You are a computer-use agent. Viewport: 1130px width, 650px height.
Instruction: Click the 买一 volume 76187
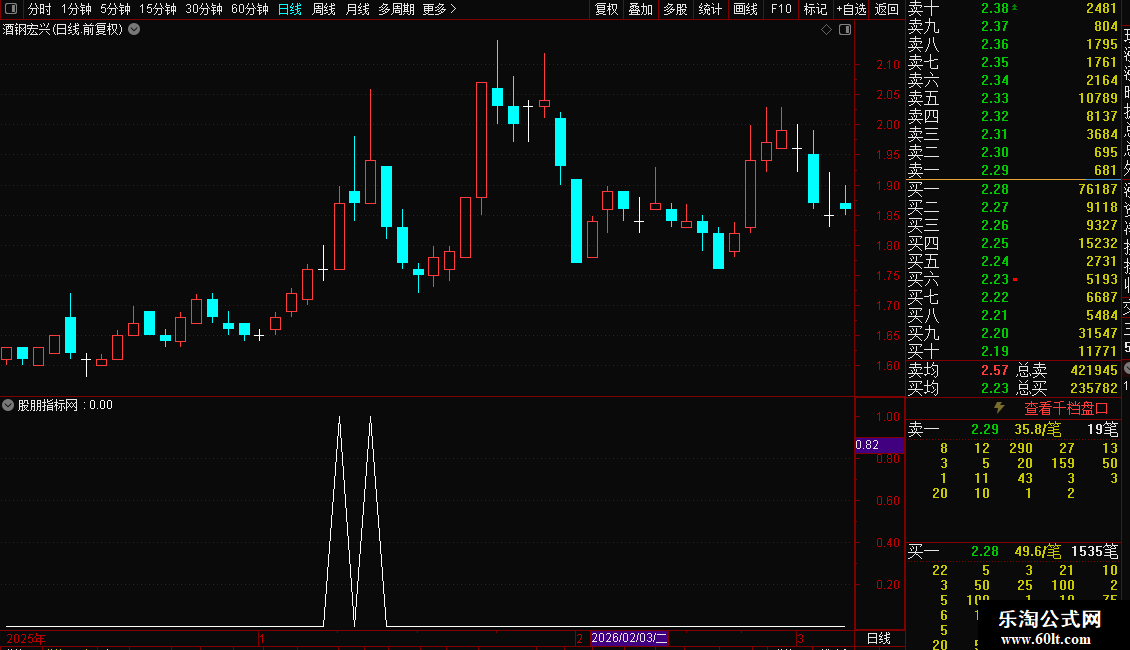coord(1098,190)
